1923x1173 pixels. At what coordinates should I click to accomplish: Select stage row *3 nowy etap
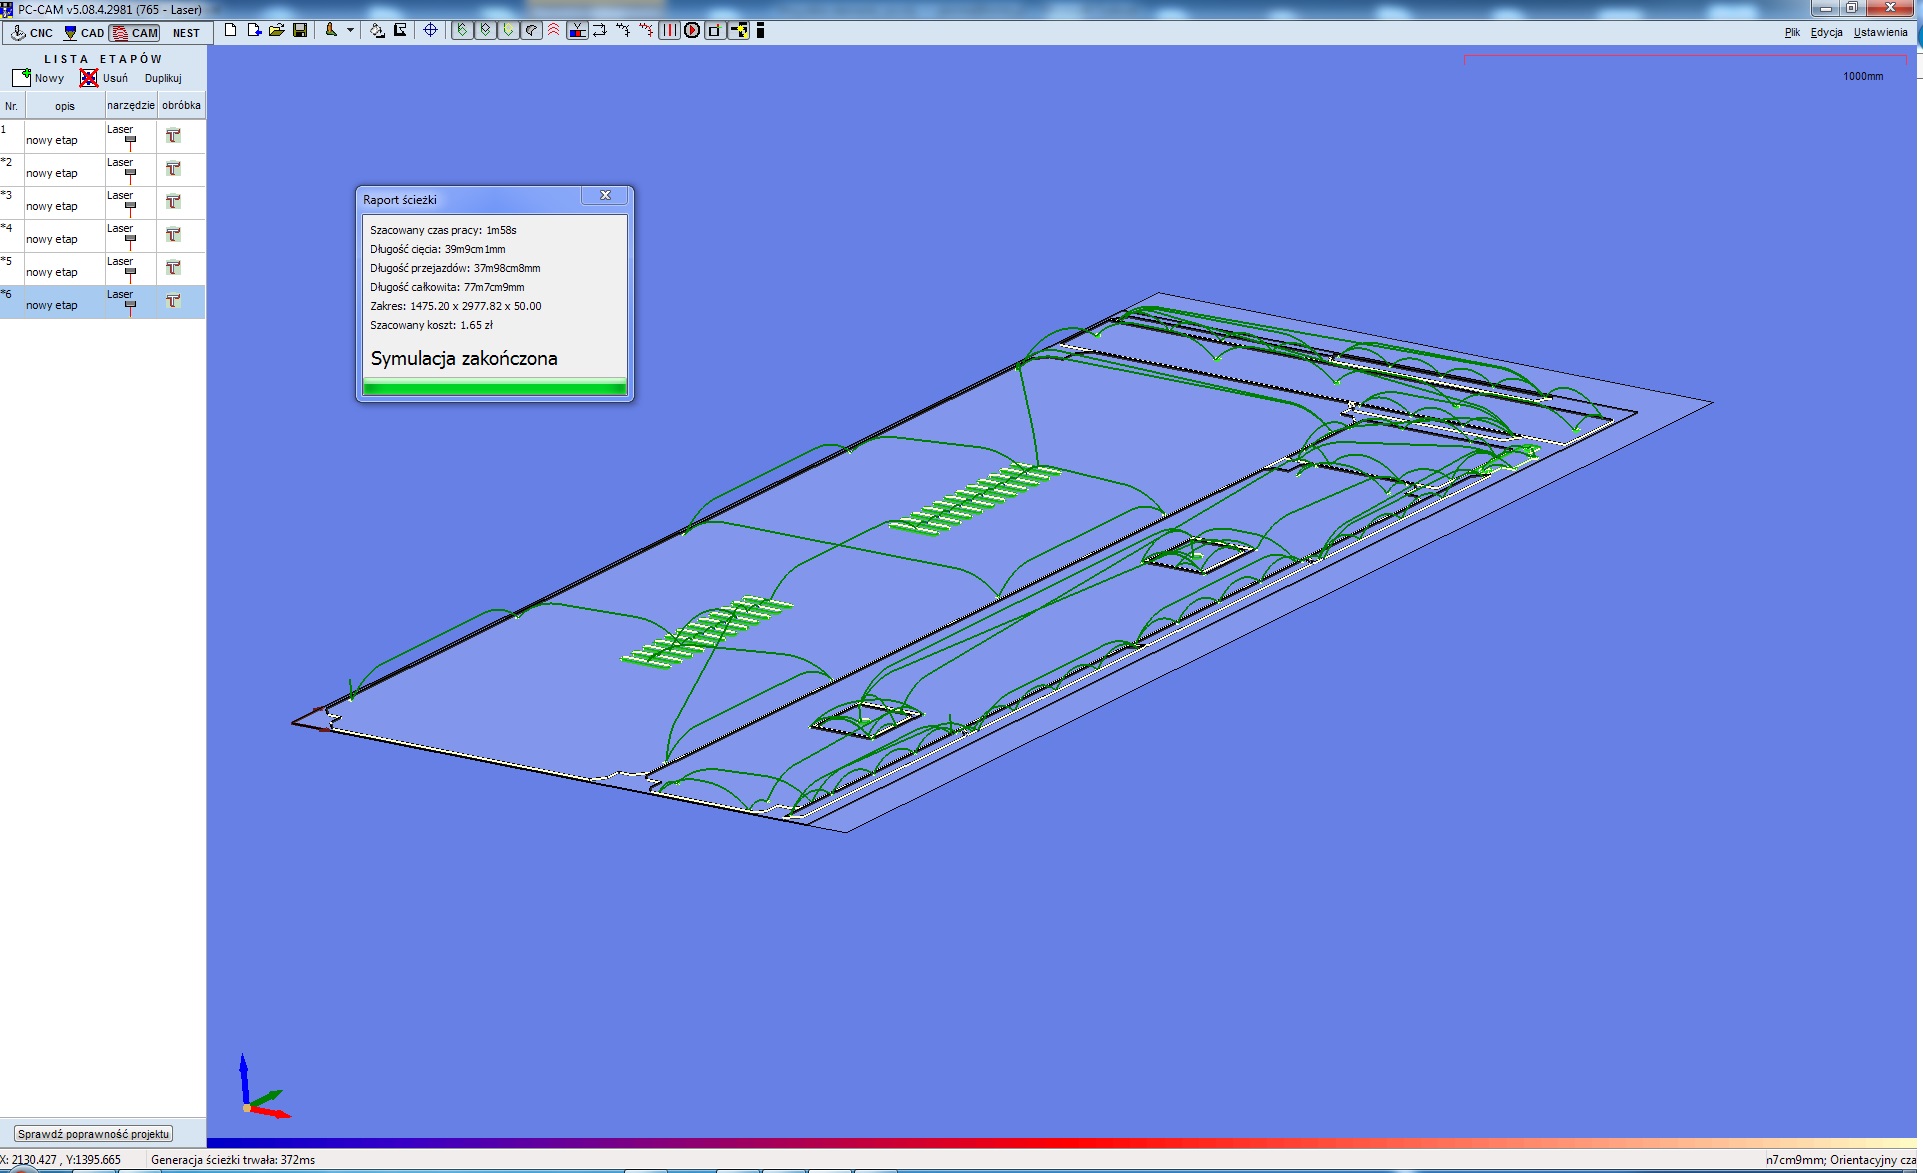[103, 202]
